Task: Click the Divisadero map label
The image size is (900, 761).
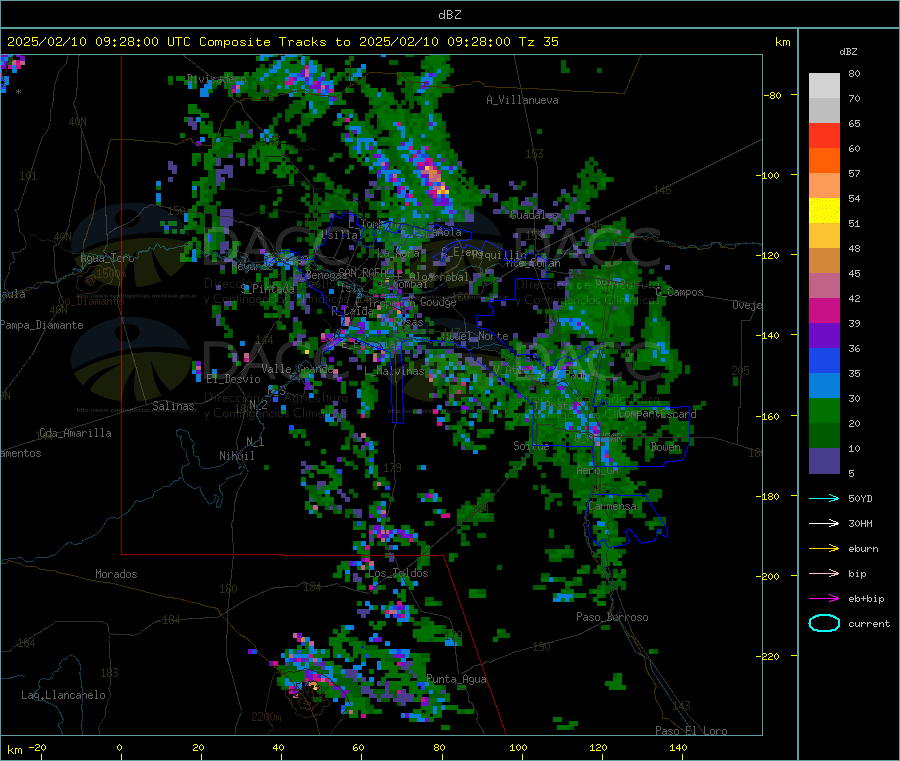Action: pos(216,79)
